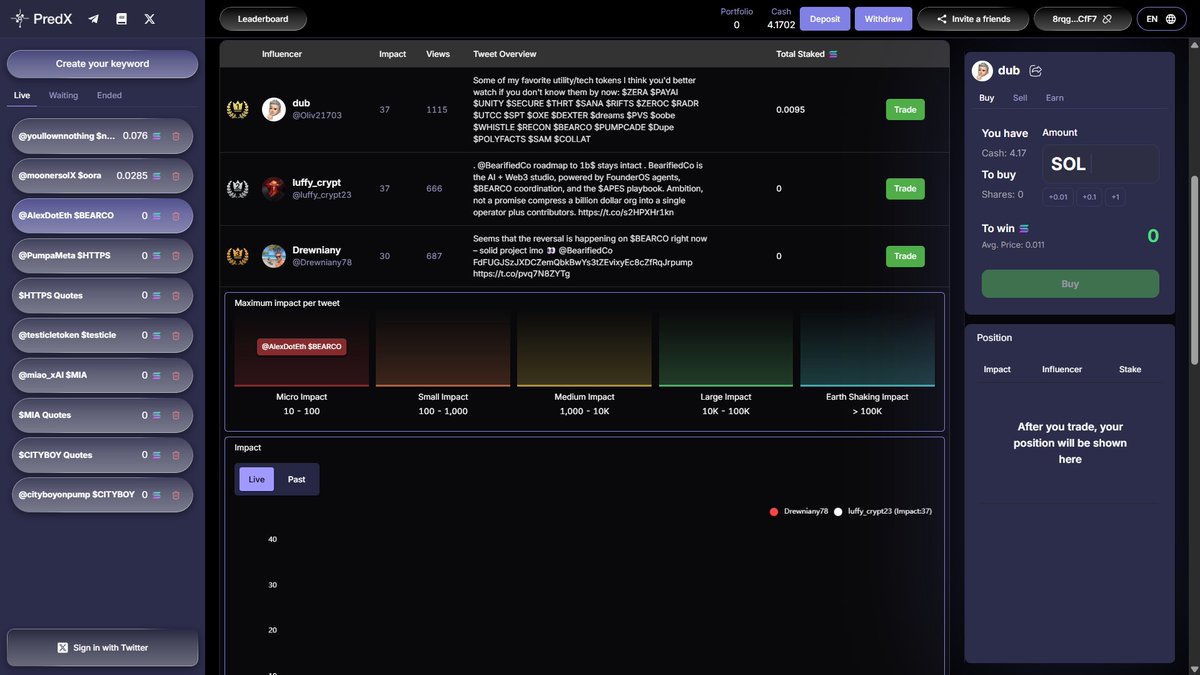The image size is (1200, 675).
Task: Trade on dub's tweet
Action: coord(903,109)
